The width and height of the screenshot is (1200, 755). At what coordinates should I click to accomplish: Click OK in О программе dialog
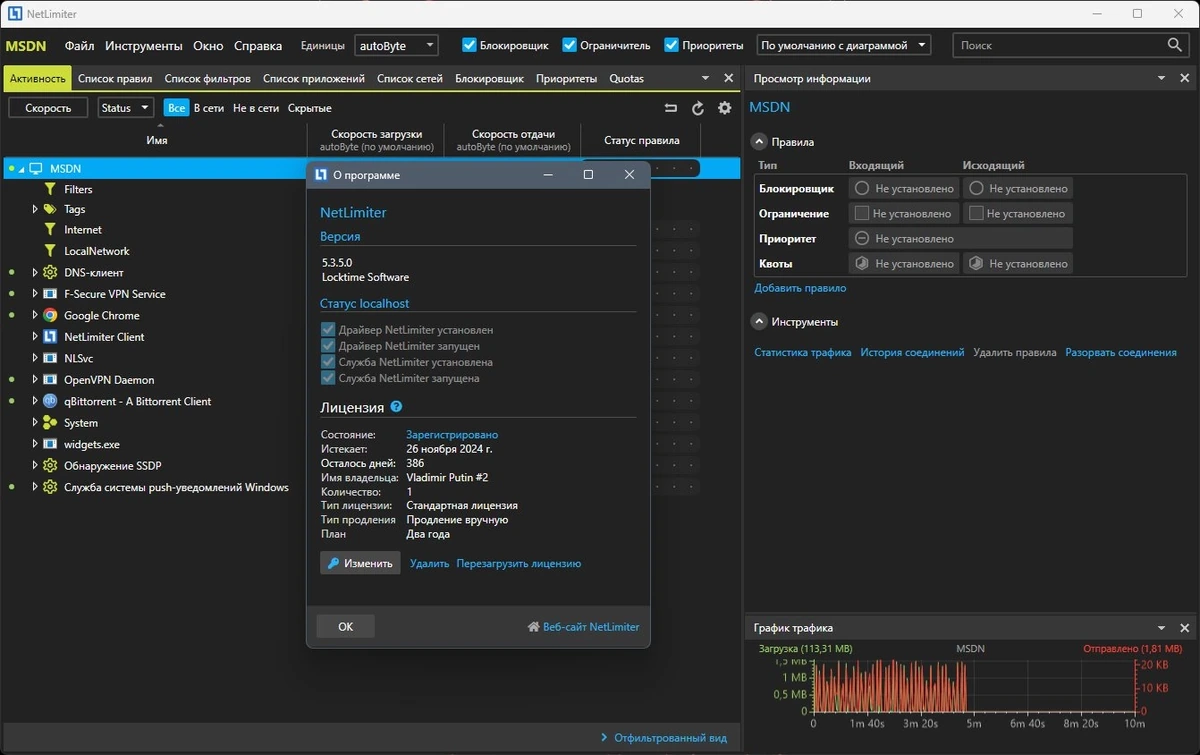346,627
